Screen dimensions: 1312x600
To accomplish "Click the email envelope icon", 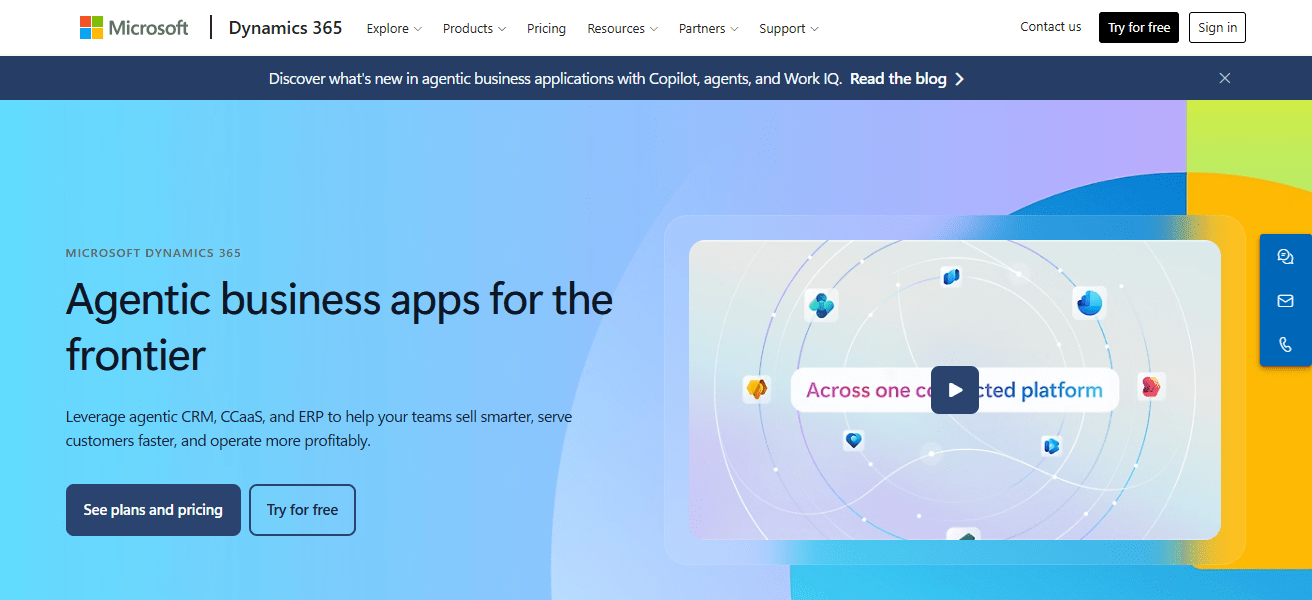I will (x=1286, y=301).
